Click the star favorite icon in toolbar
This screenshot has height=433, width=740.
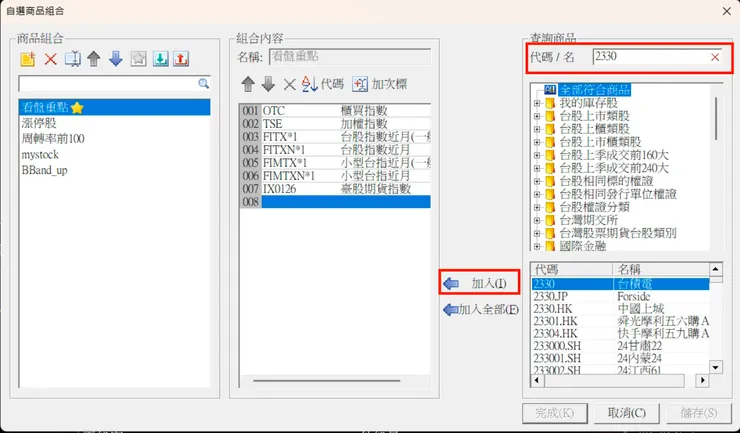click(138, 59)
